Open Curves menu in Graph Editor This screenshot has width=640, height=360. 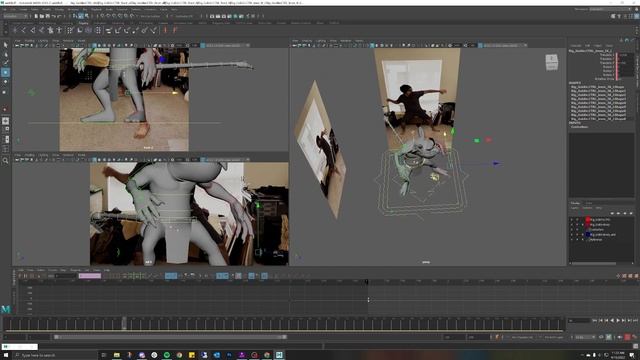(x=53, y=270)
